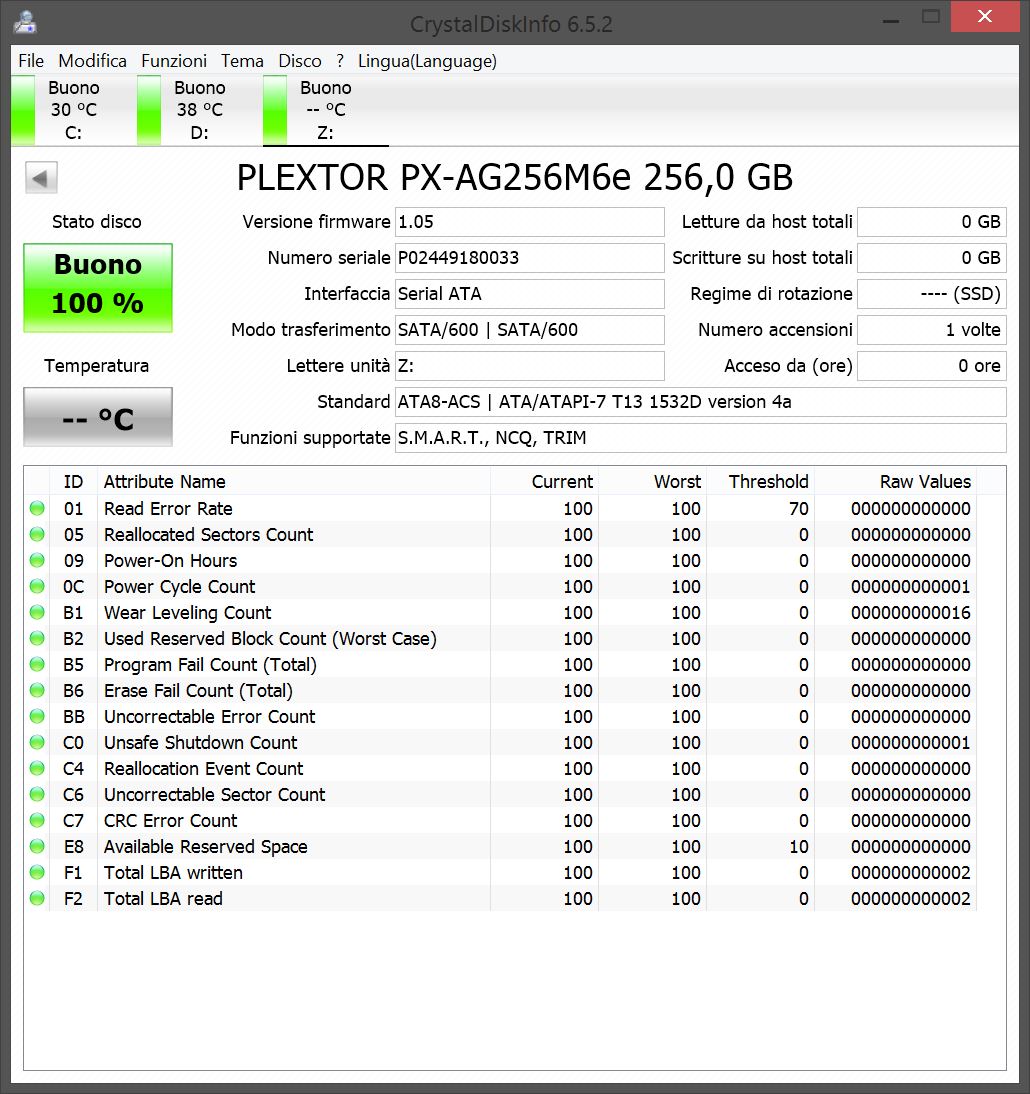Click the Acceso da (ore) 0 ore field

pos(932,366)
